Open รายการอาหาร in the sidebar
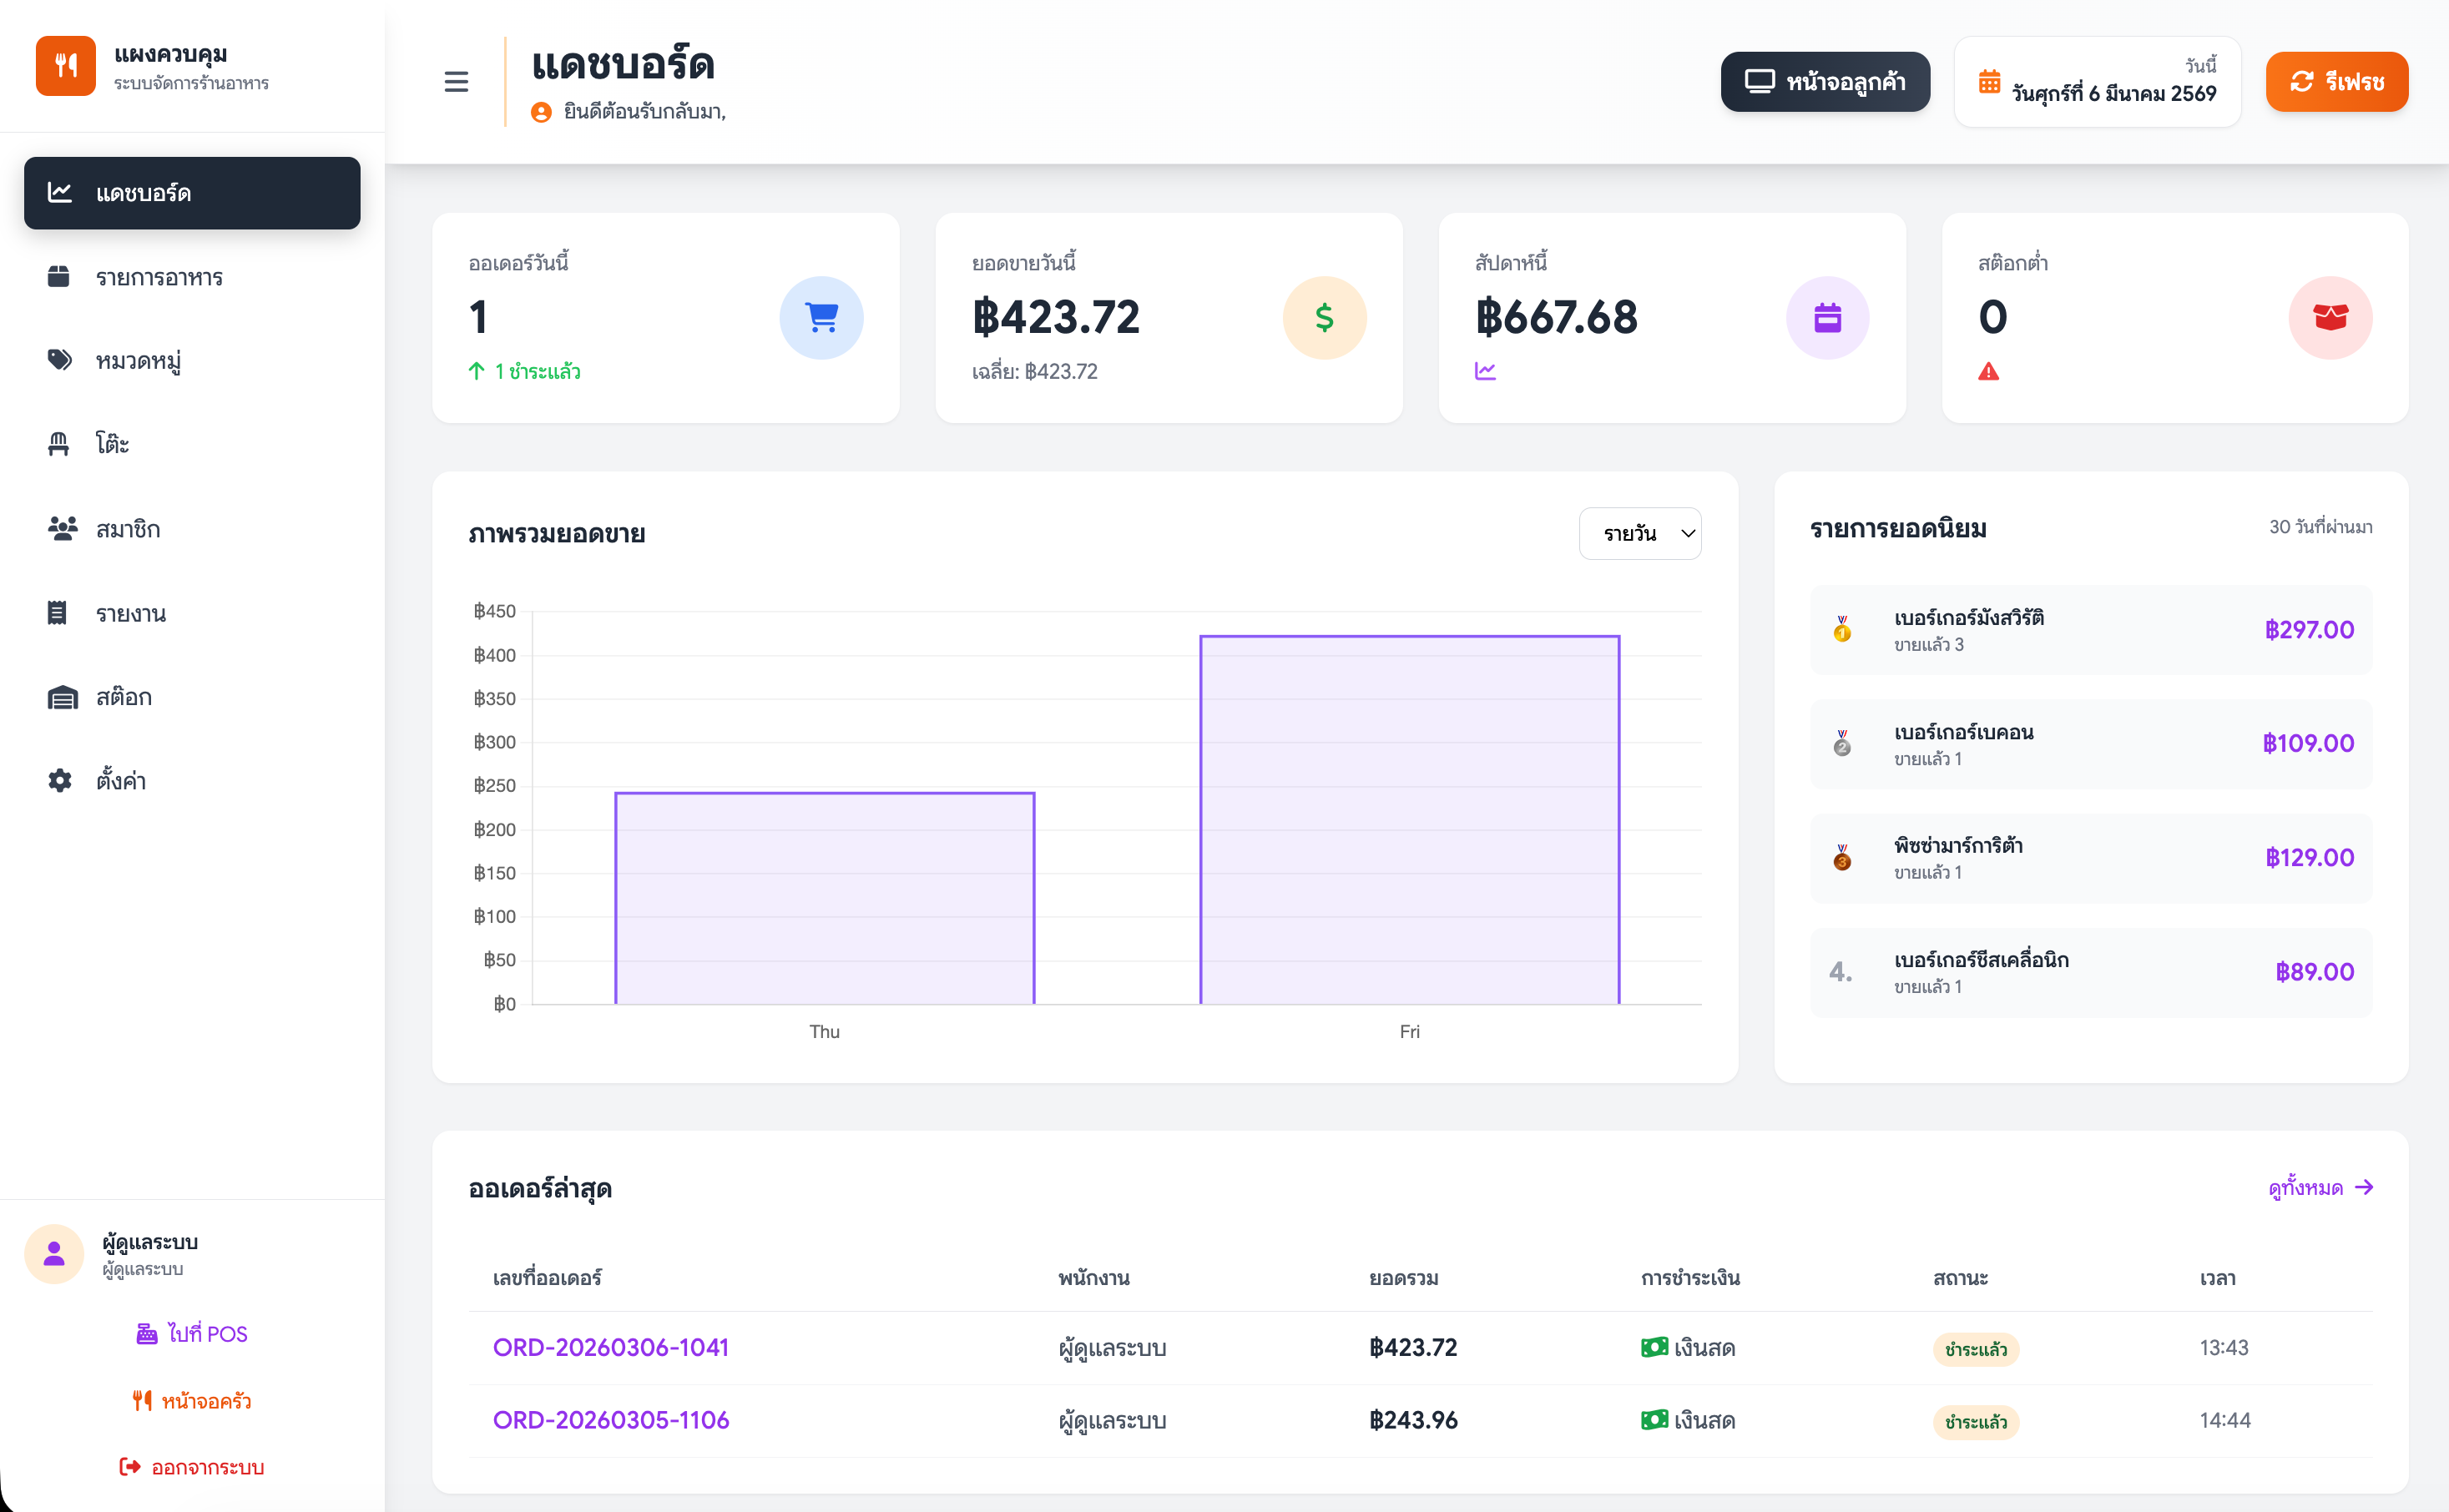The width and height of the screenshot is (2449, 1512). 159,277
